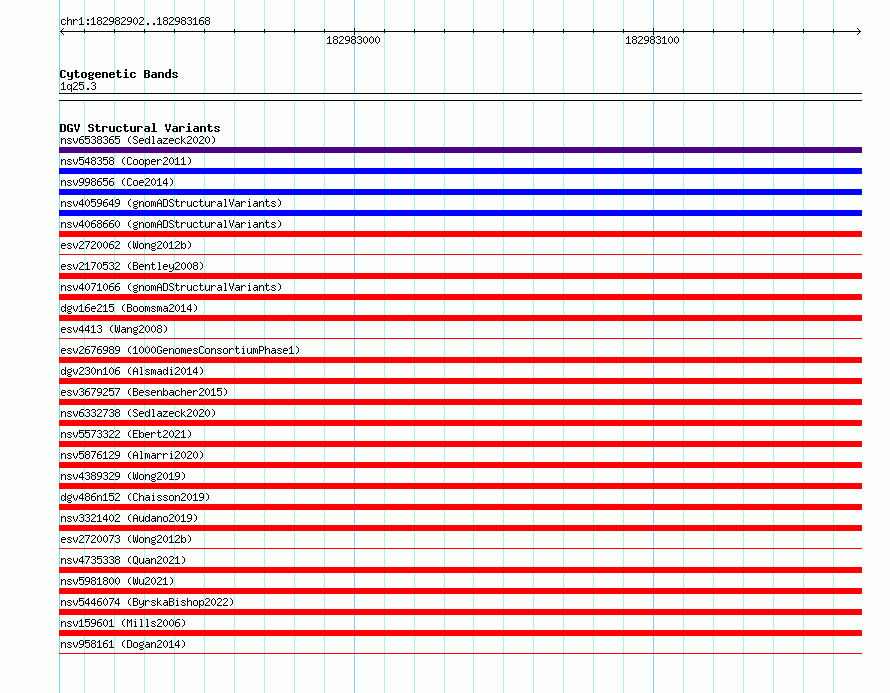Select nsv159601 (Mills2006) label
The image size is (890, 693).
pos(123,623)
